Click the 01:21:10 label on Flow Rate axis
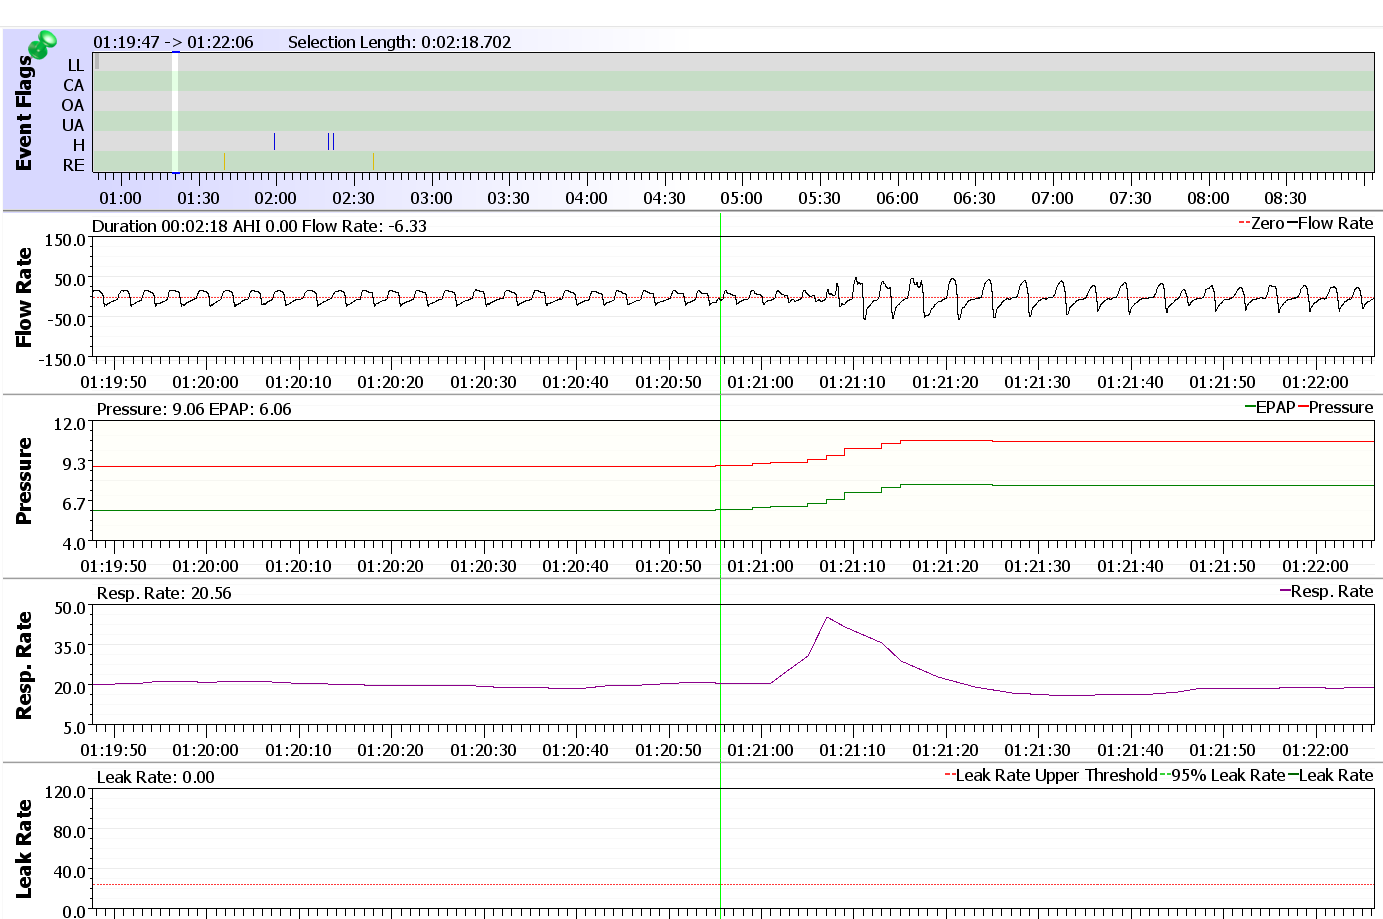Screen dimensions: 1383x919 coord(852,382)
